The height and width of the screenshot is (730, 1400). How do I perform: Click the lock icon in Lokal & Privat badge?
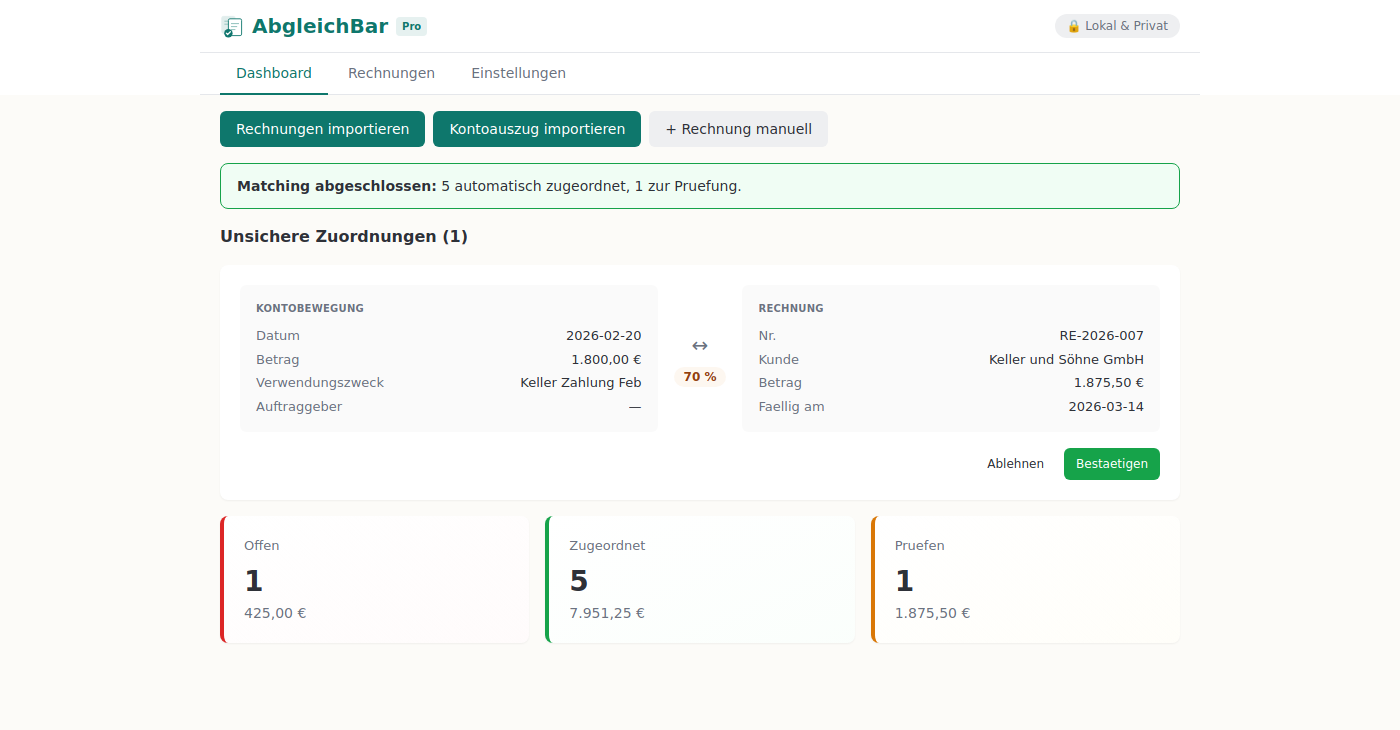pos(1073,26)
